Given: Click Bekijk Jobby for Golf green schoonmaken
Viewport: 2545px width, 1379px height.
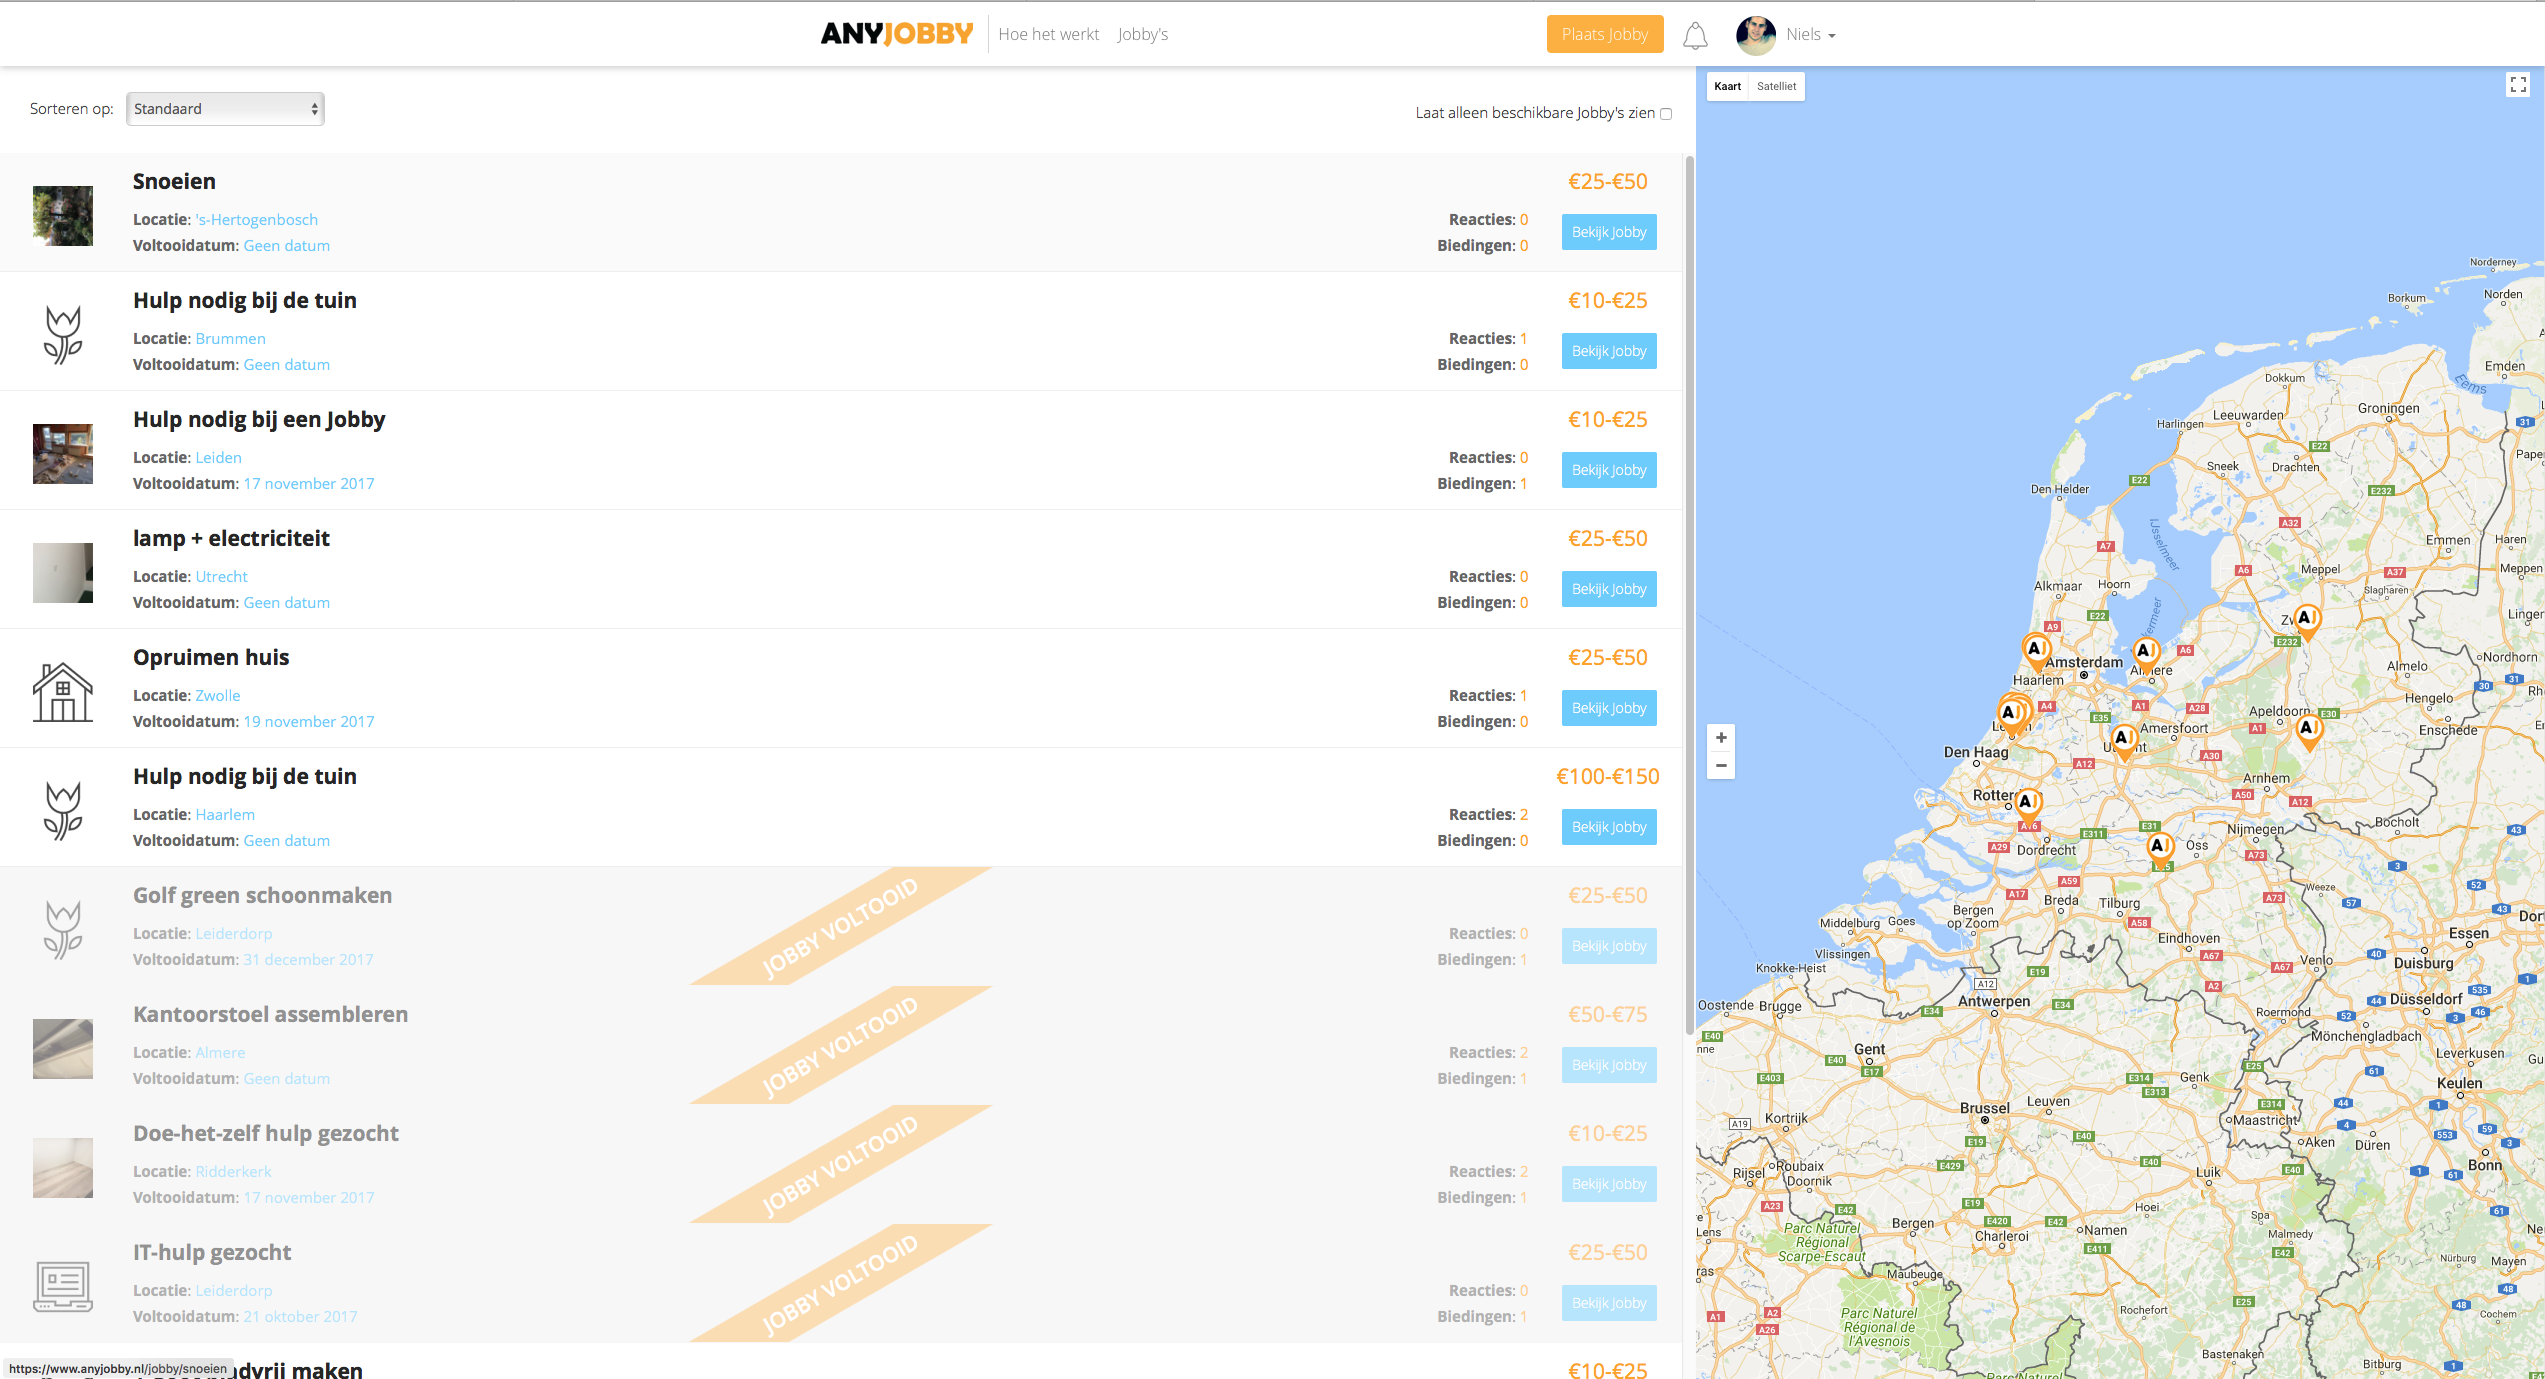Looking at the screenshot, I should (1609, 946).
